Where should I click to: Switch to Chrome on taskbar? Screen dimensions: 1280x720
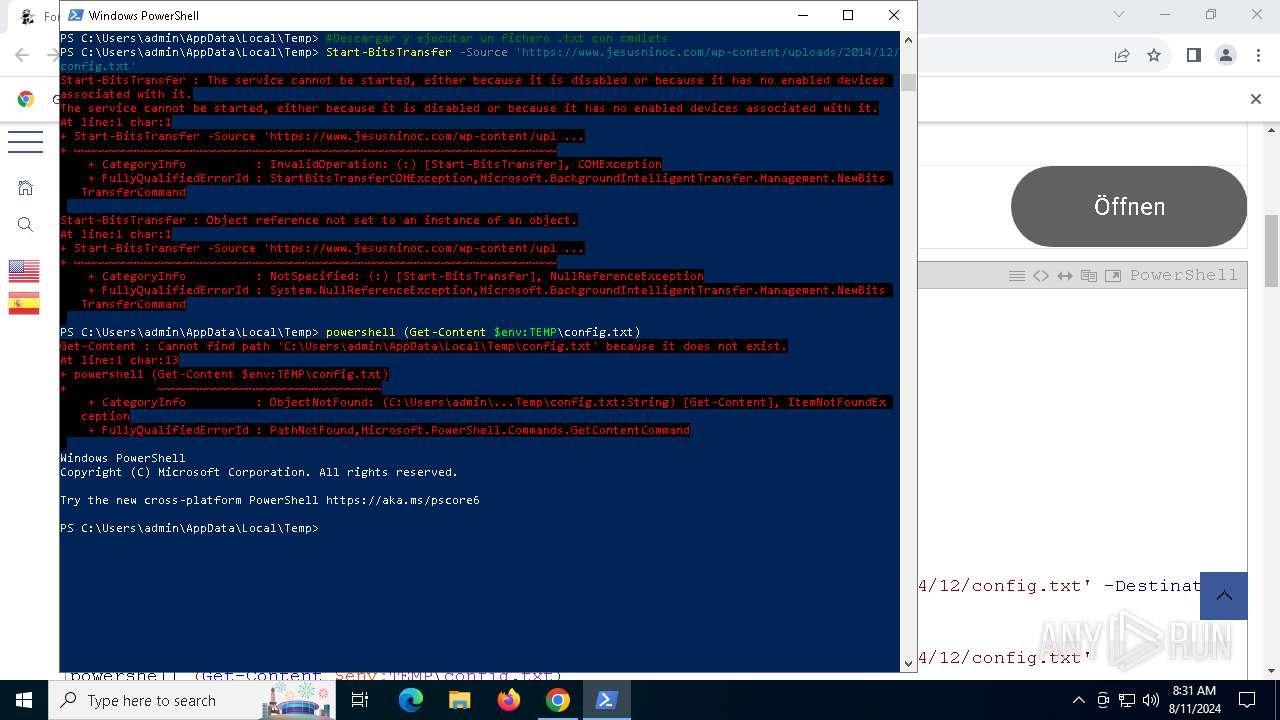tap(558, 700)
